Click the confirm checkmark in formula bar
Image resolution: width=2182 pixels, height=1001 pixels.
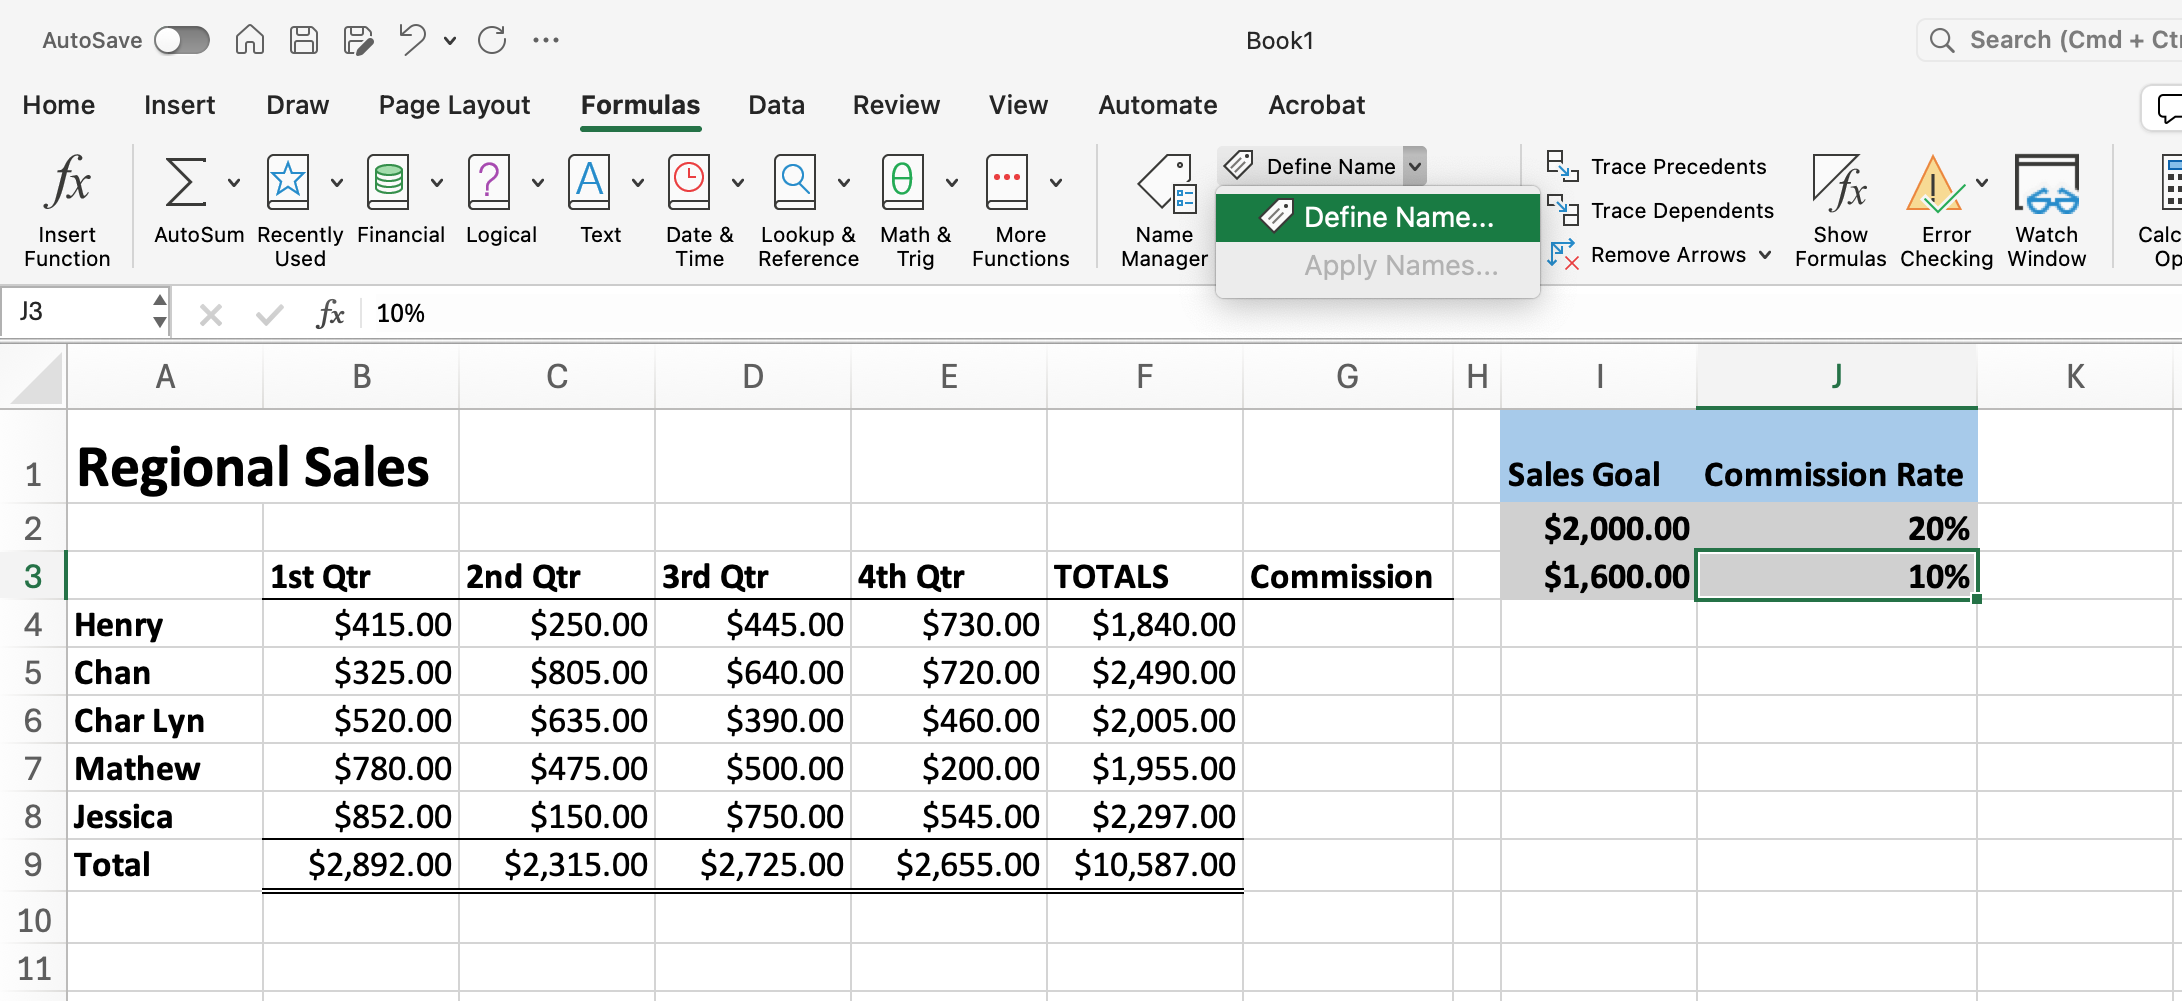(x=269, y=315)
